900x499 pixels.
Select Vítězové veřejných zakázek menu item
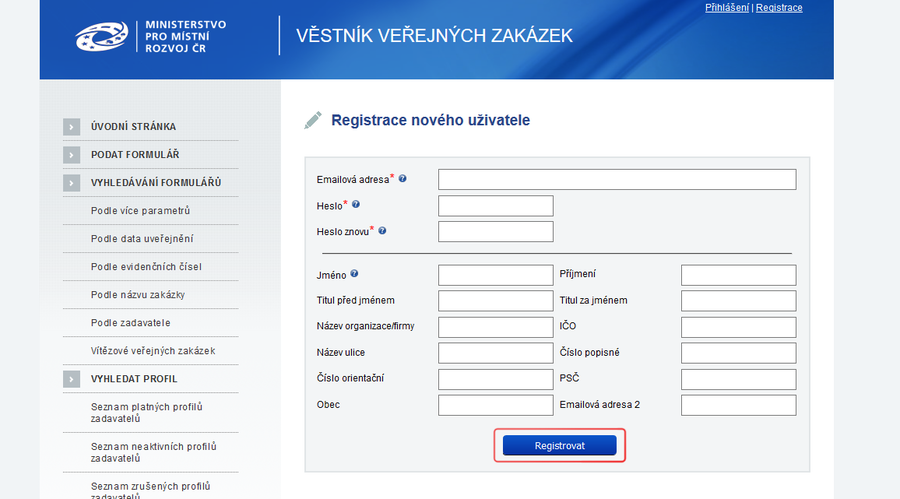pyautogui.click(x=153, y=351)
